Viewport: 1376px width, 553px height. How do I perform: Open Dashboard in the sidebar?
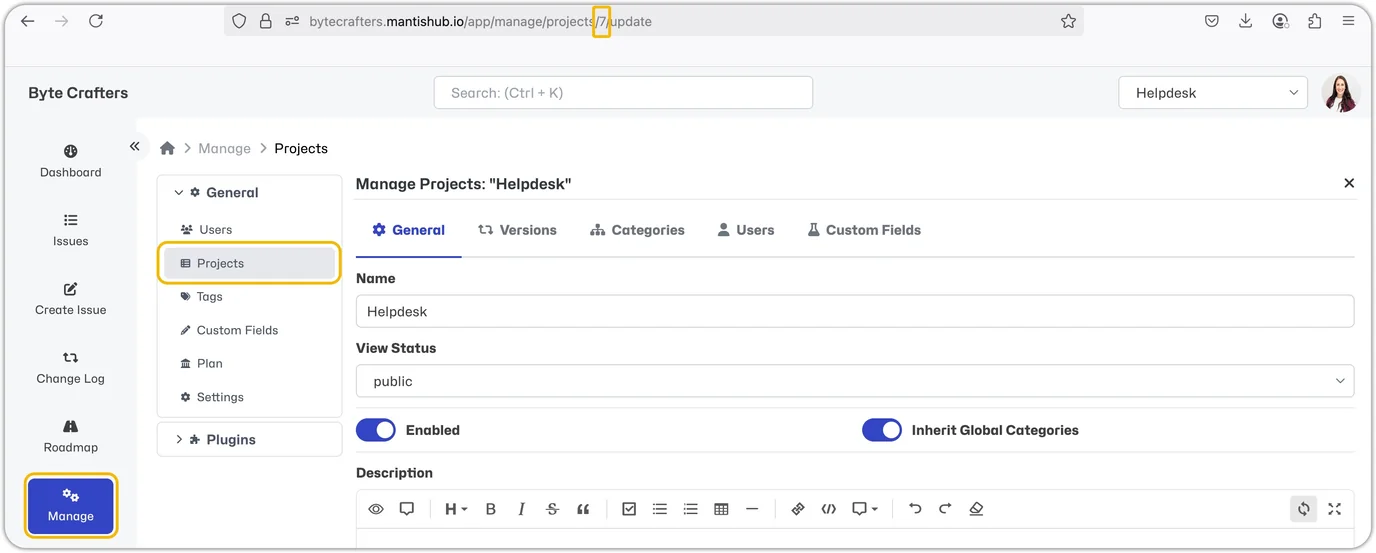tap(70, 161)
